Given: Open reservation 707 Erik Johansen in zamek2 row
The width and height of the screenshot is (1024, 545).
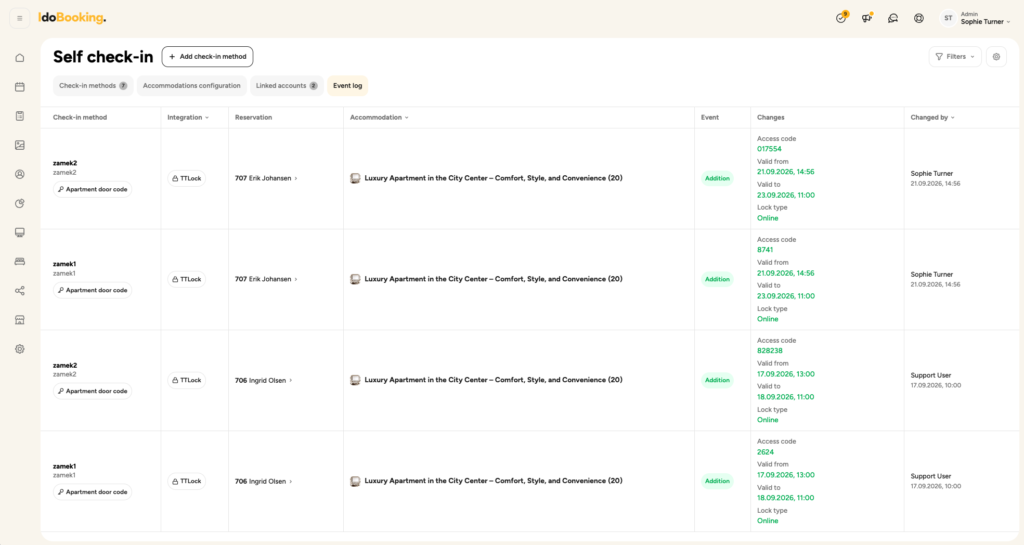Looking at the screenshot, I should (266, 178).
